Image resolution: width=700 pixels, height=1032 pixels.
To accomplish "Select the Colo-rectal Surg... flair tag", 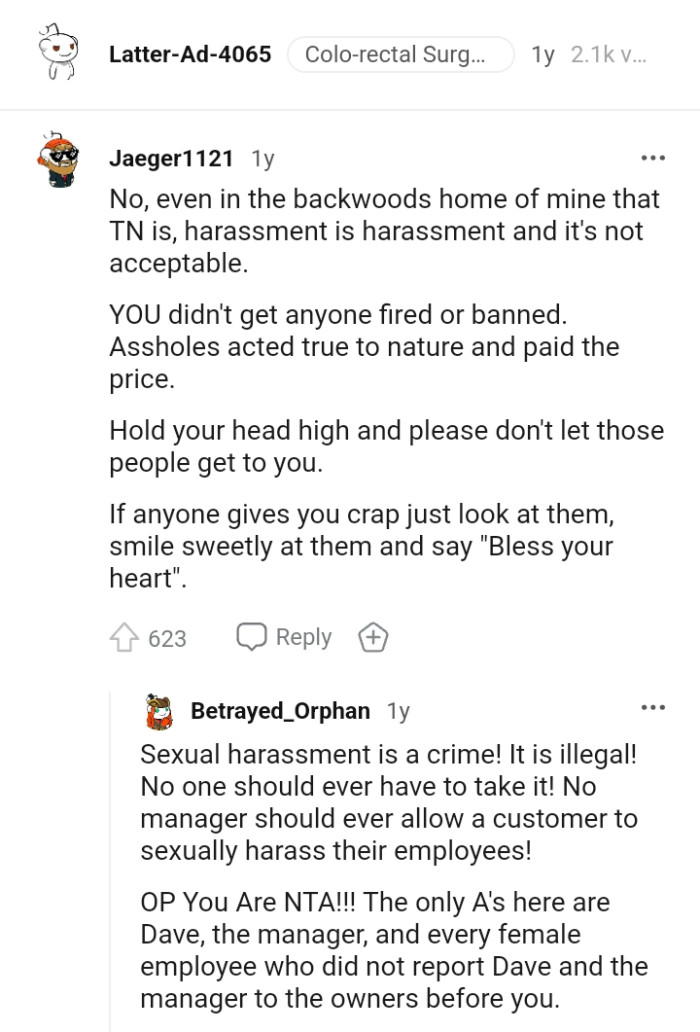I will tap(400, 54).
